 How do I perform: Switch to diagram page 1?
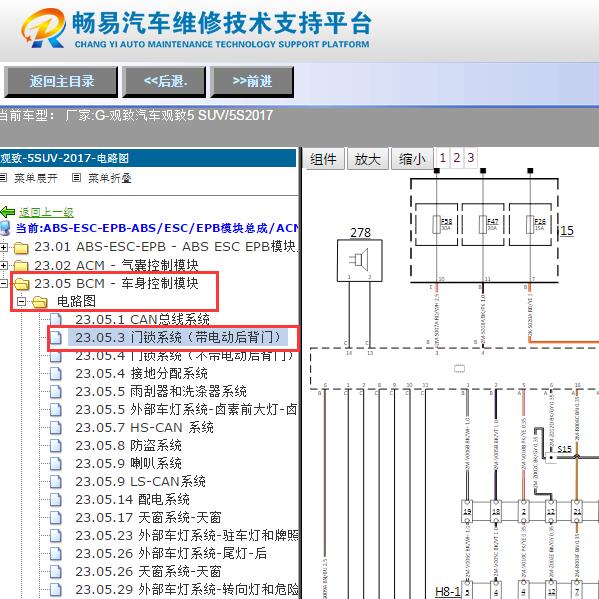[443, 158]
